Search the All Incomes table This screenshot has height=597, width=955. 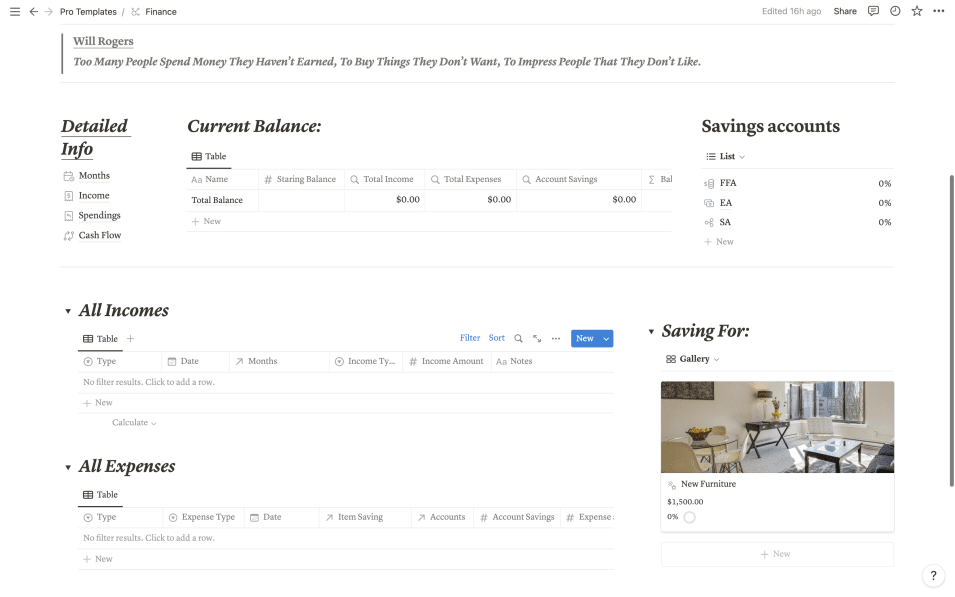click(x=518, y=339)
